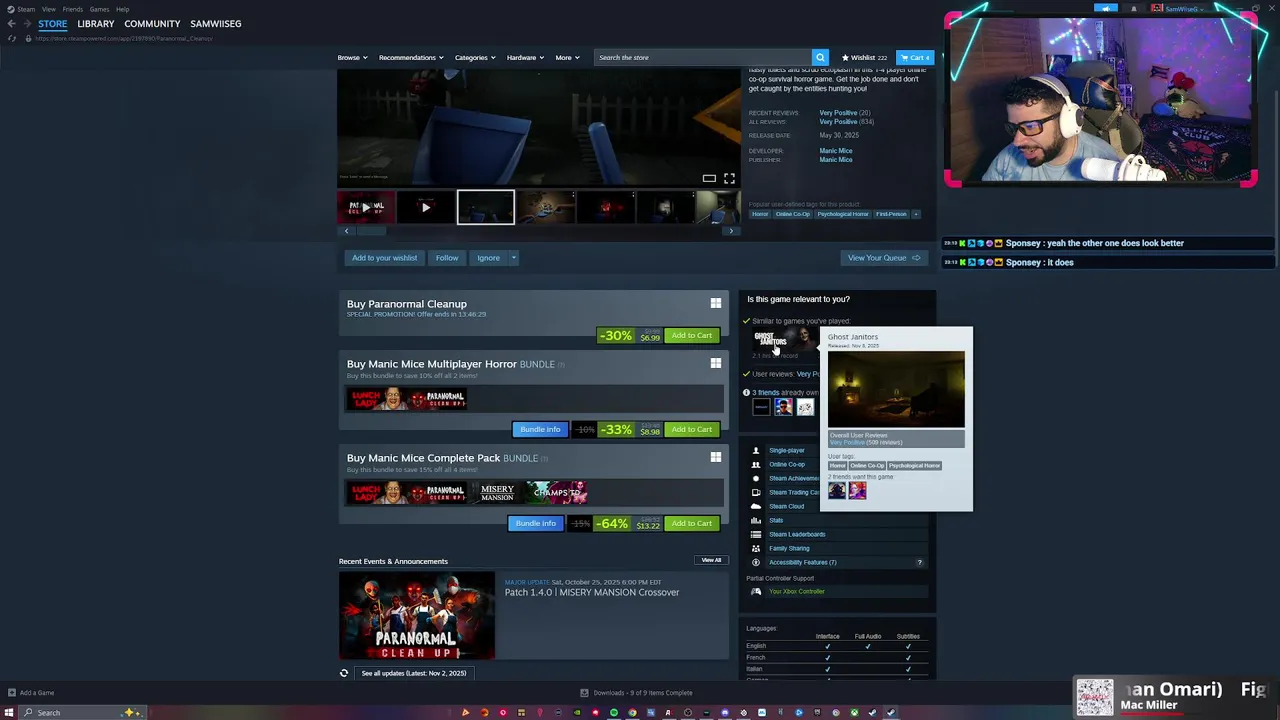Click the Ignore button
The image size is (1280, 720).
(x=488, y=258)
